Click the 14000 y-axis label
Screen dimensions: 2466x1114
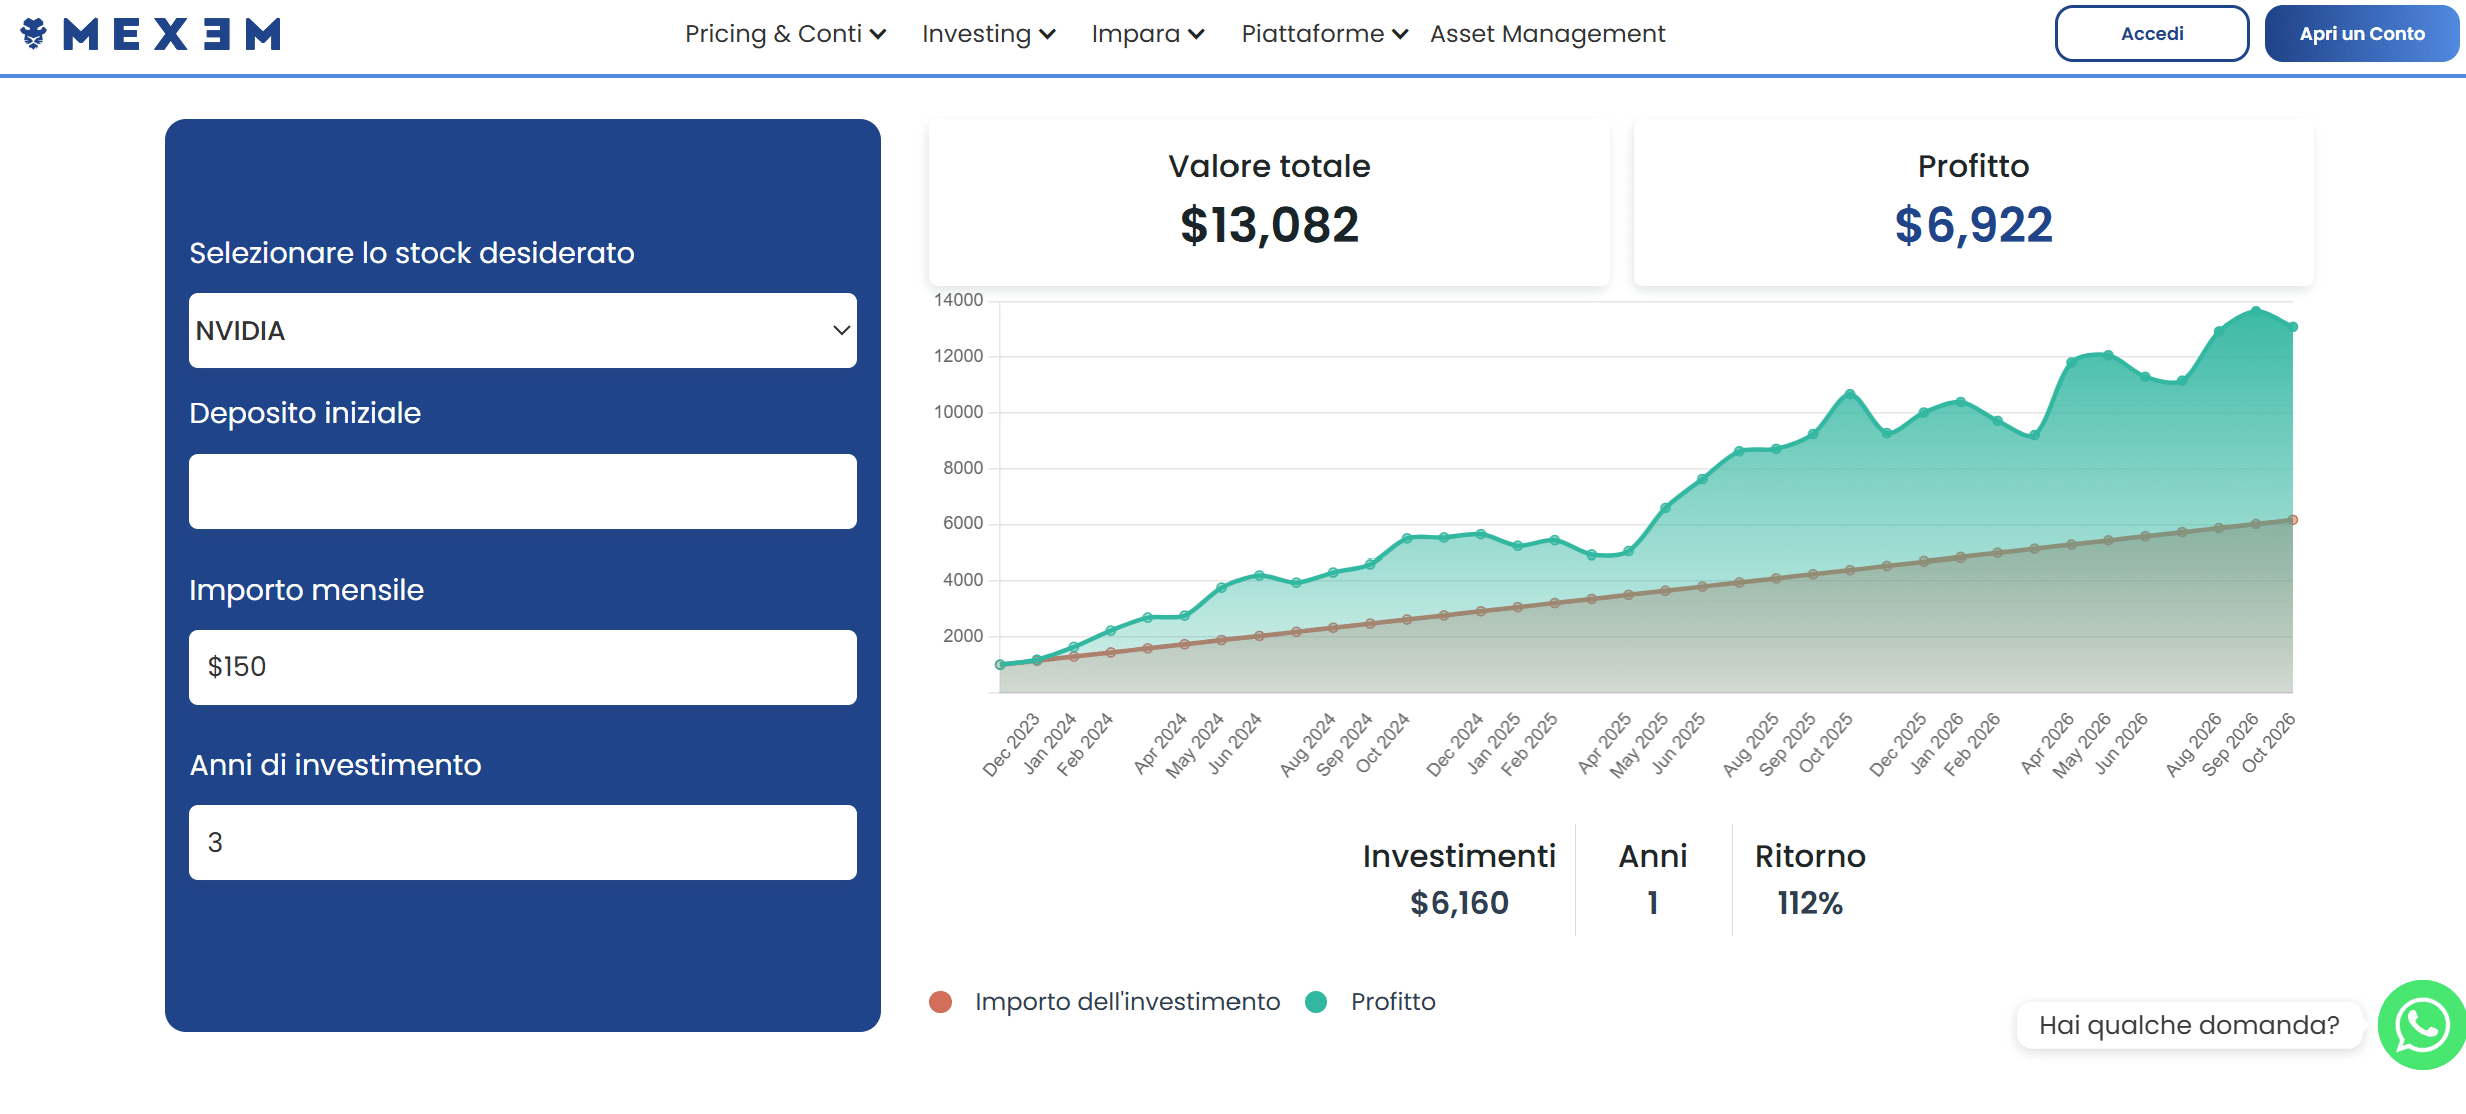click(958, 300)
